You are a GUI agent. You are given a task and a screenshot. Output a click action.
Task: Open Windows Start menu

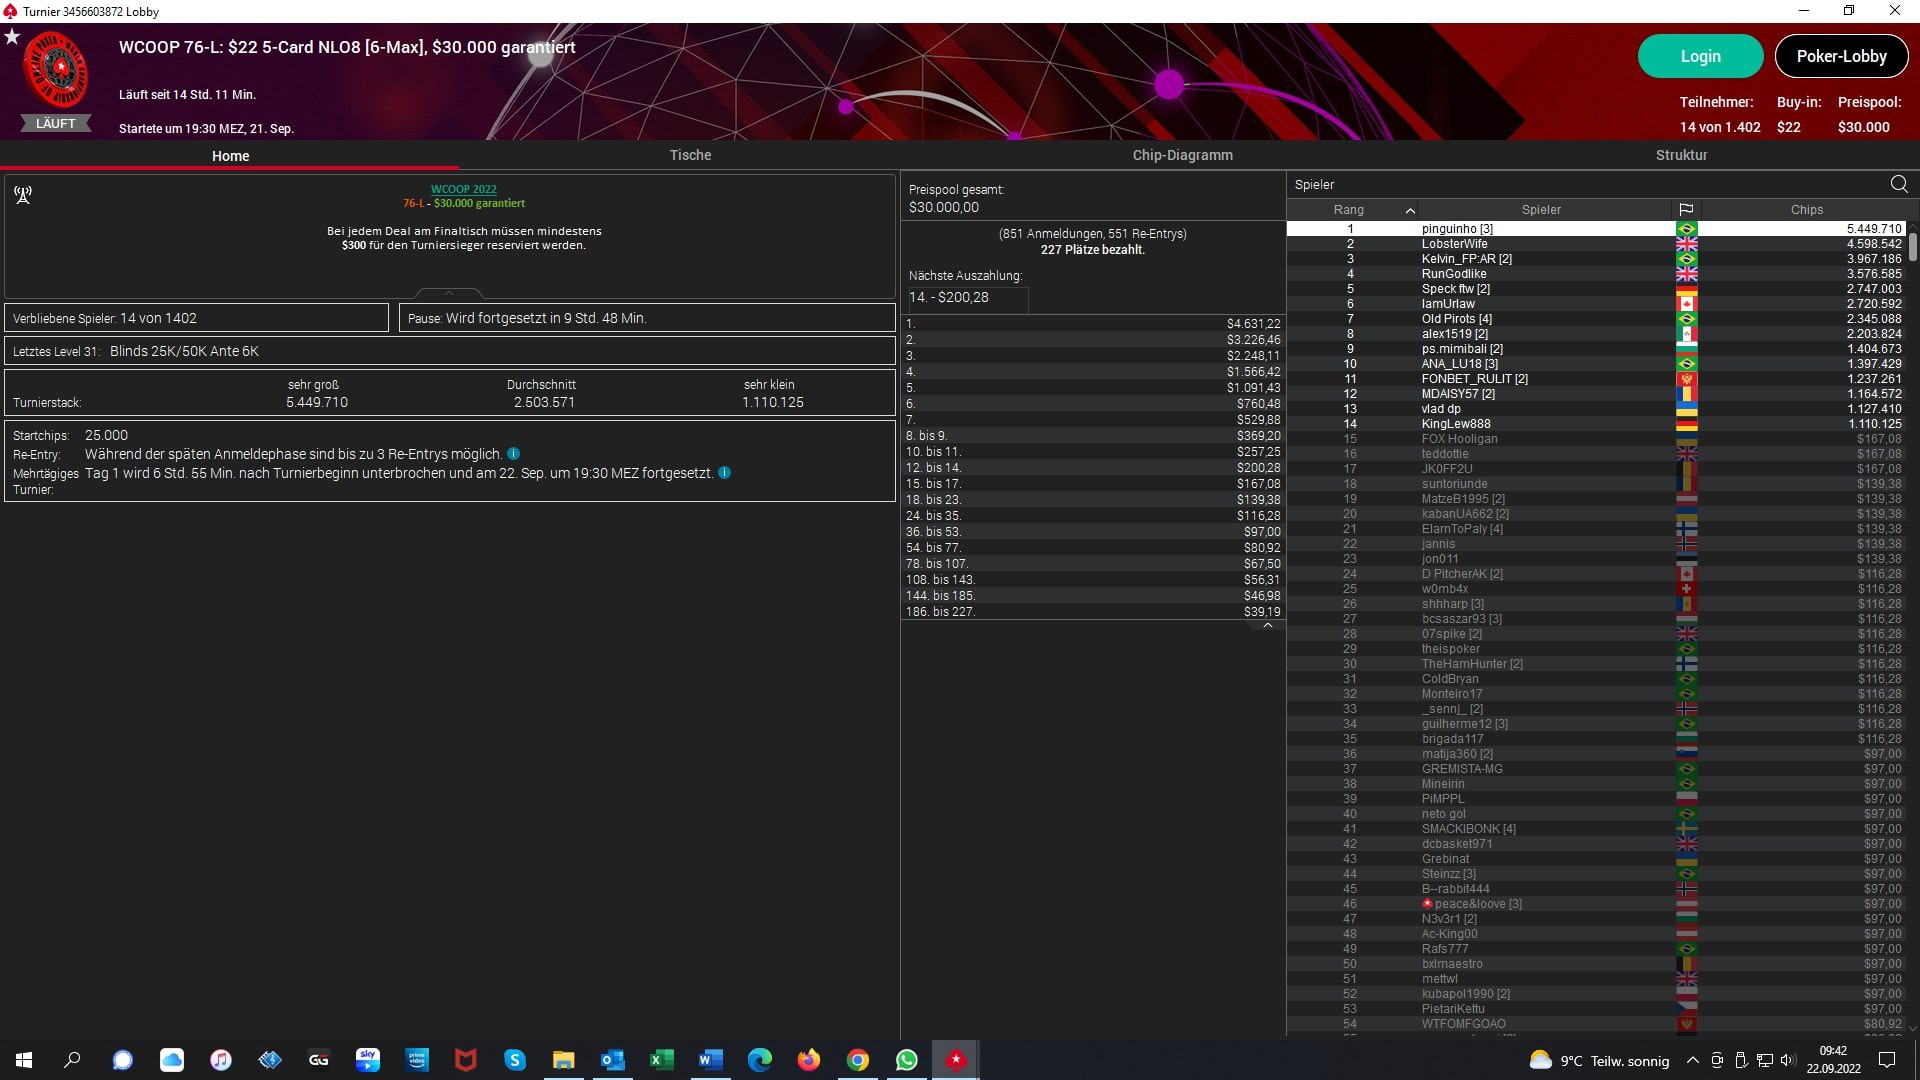(24, 1060)
